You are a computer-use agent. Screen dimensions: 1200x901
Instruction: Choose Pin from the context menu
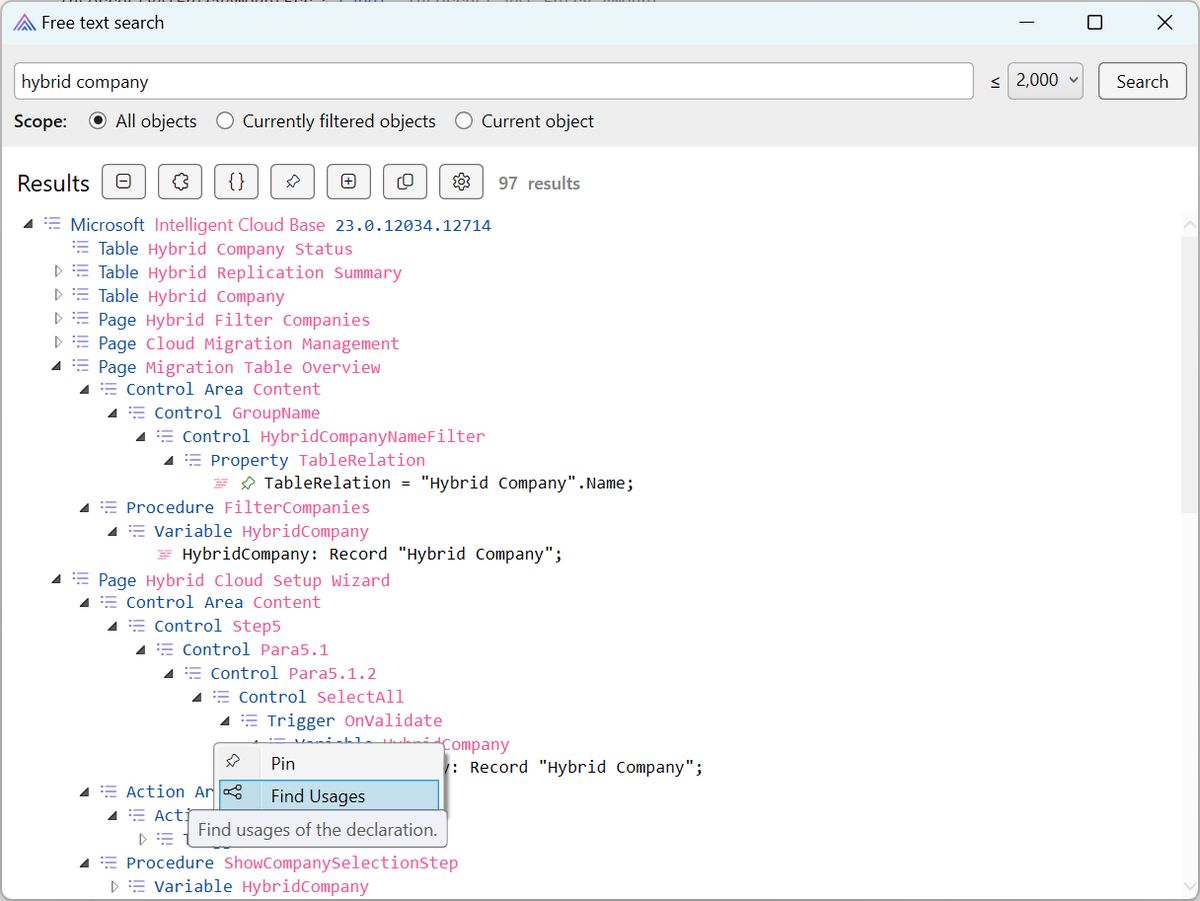[329, 763]
